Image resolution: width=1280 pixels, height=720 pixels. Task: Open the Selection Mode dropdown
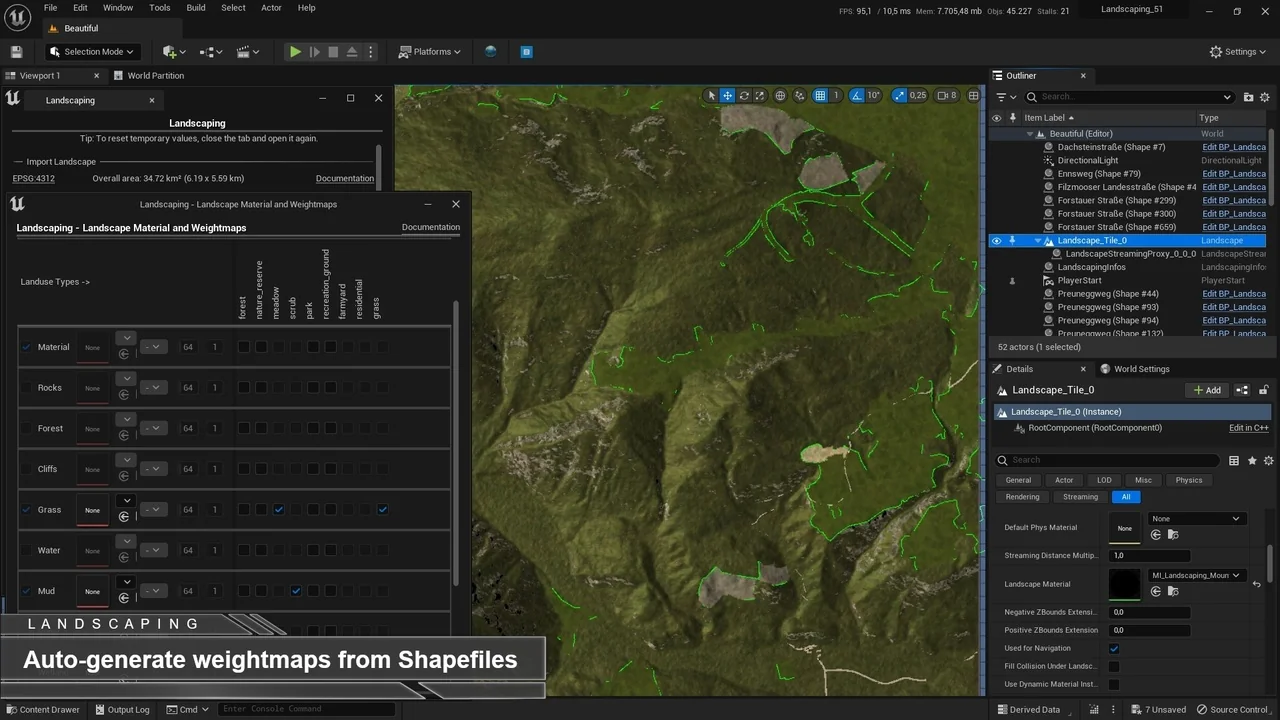tap(92, 52)
